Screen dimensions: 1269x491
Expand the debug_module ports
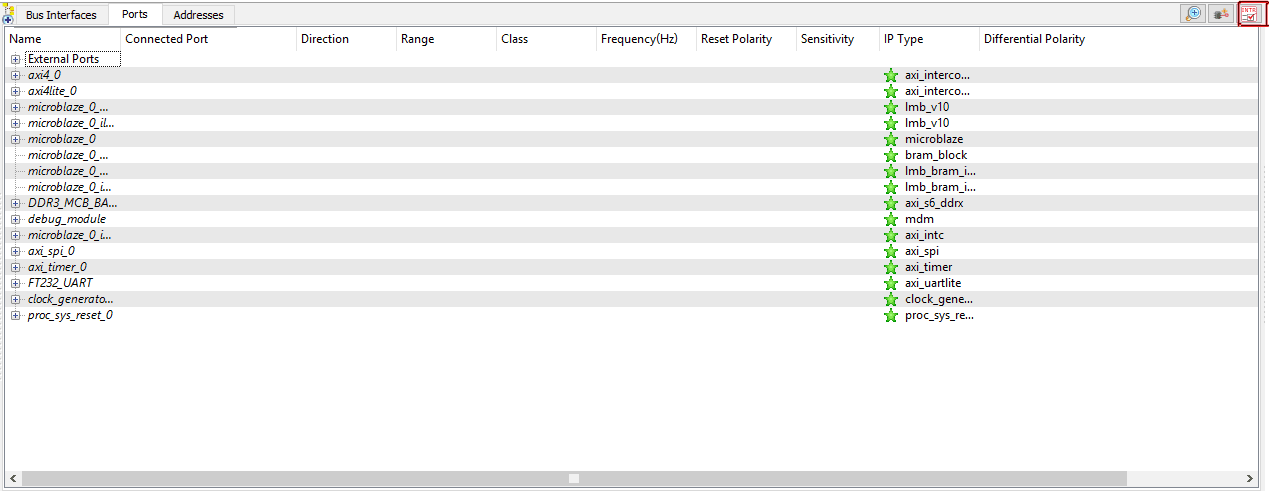[15, 219]
